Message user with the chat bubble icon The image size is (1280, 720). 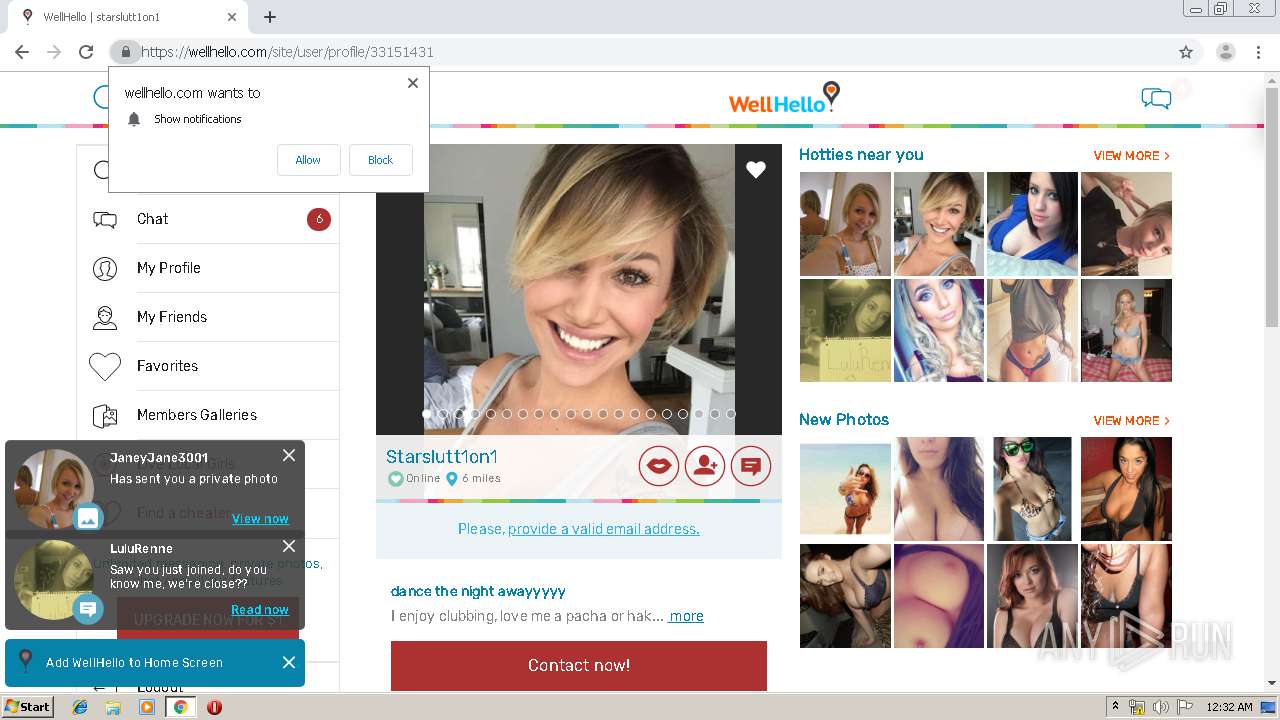click(751, 465)
